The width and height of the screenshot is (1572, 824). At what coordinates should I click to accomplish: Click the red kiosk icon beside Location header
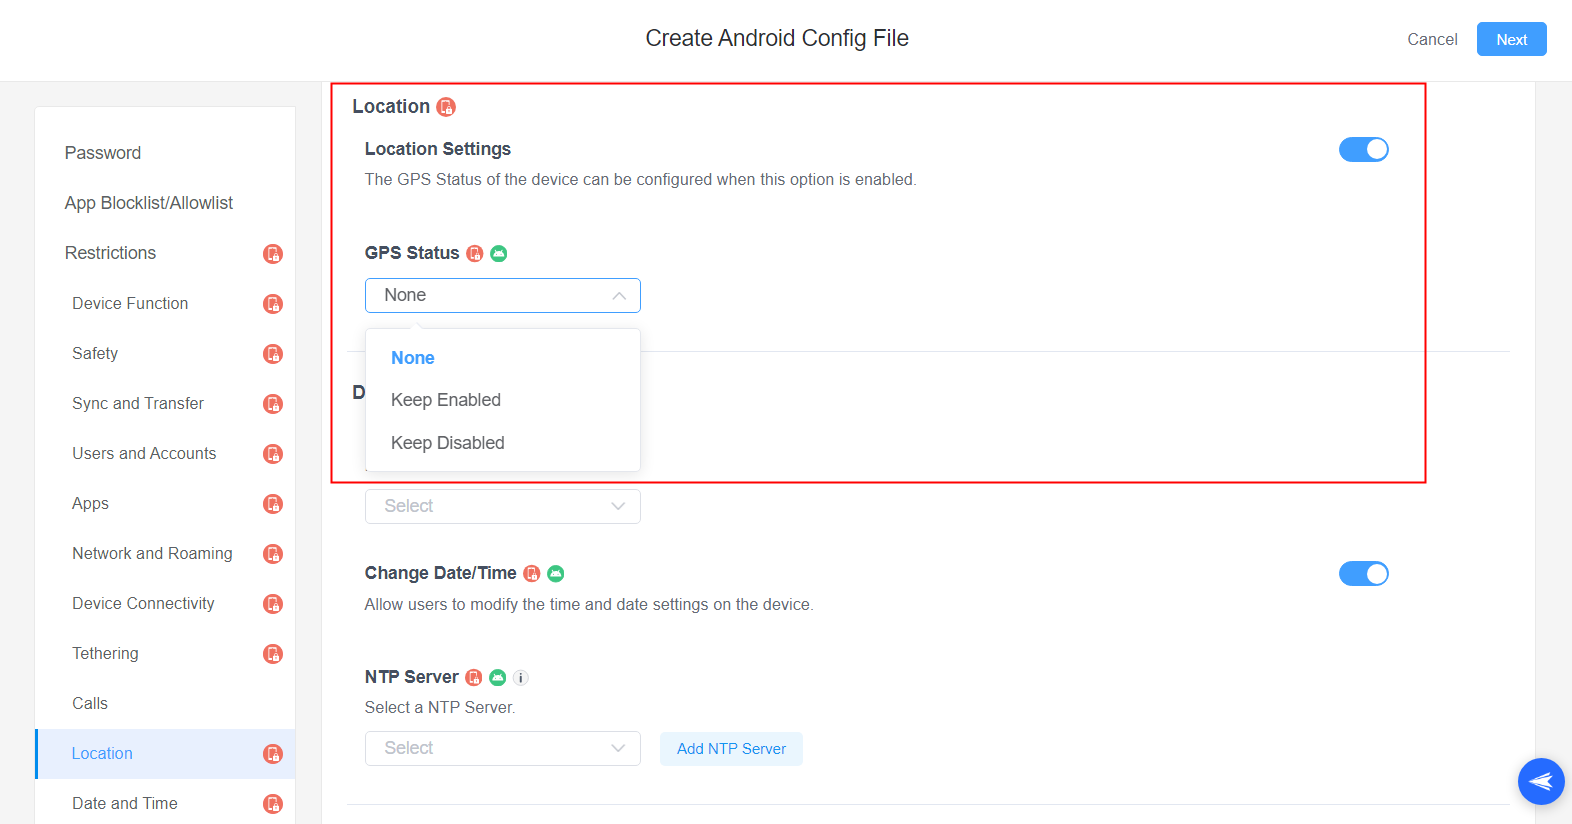(446, 106)
